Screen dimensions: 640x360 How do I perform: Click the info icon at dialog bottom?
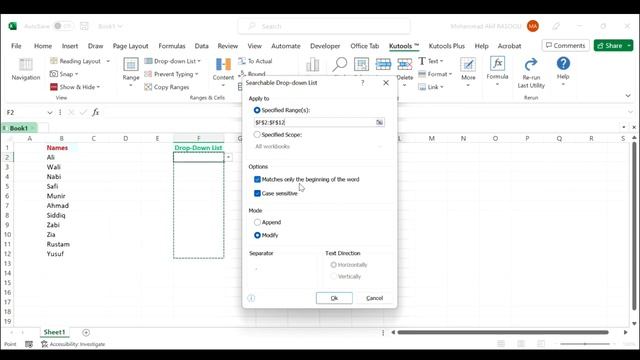[251, 298]
